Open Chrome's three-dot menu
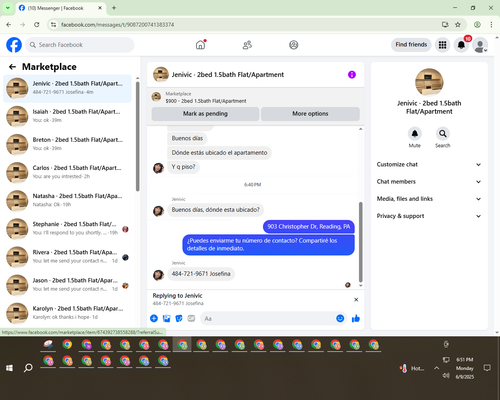500x400 pixels. 491,24
